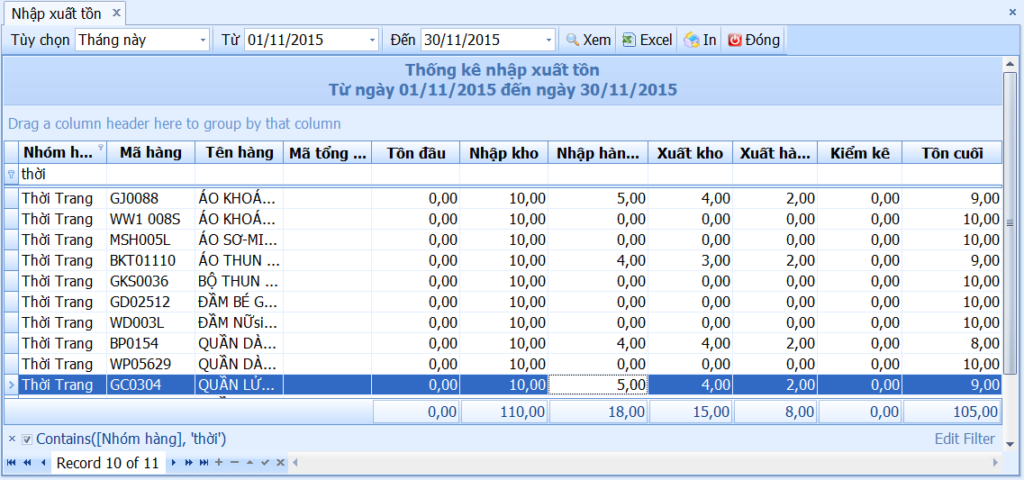Append new record with plus icon
1024x480 pixels.
219,462
